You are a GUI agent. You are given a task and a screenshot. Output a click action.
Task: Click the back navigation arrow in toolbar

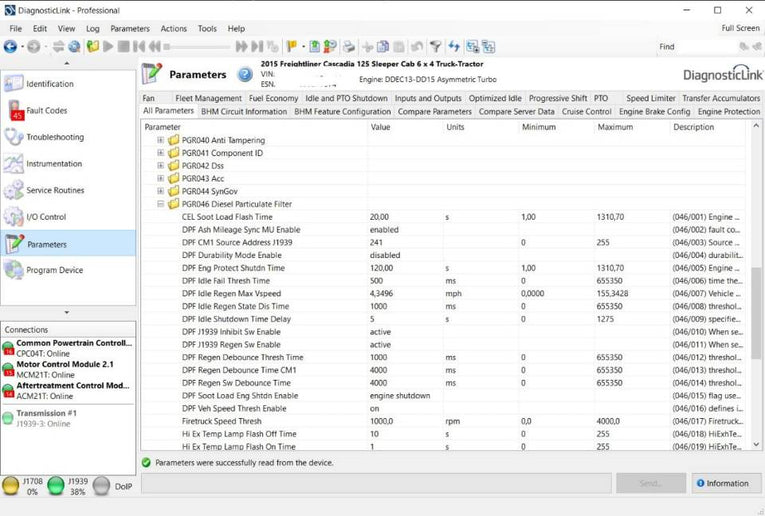11,46
